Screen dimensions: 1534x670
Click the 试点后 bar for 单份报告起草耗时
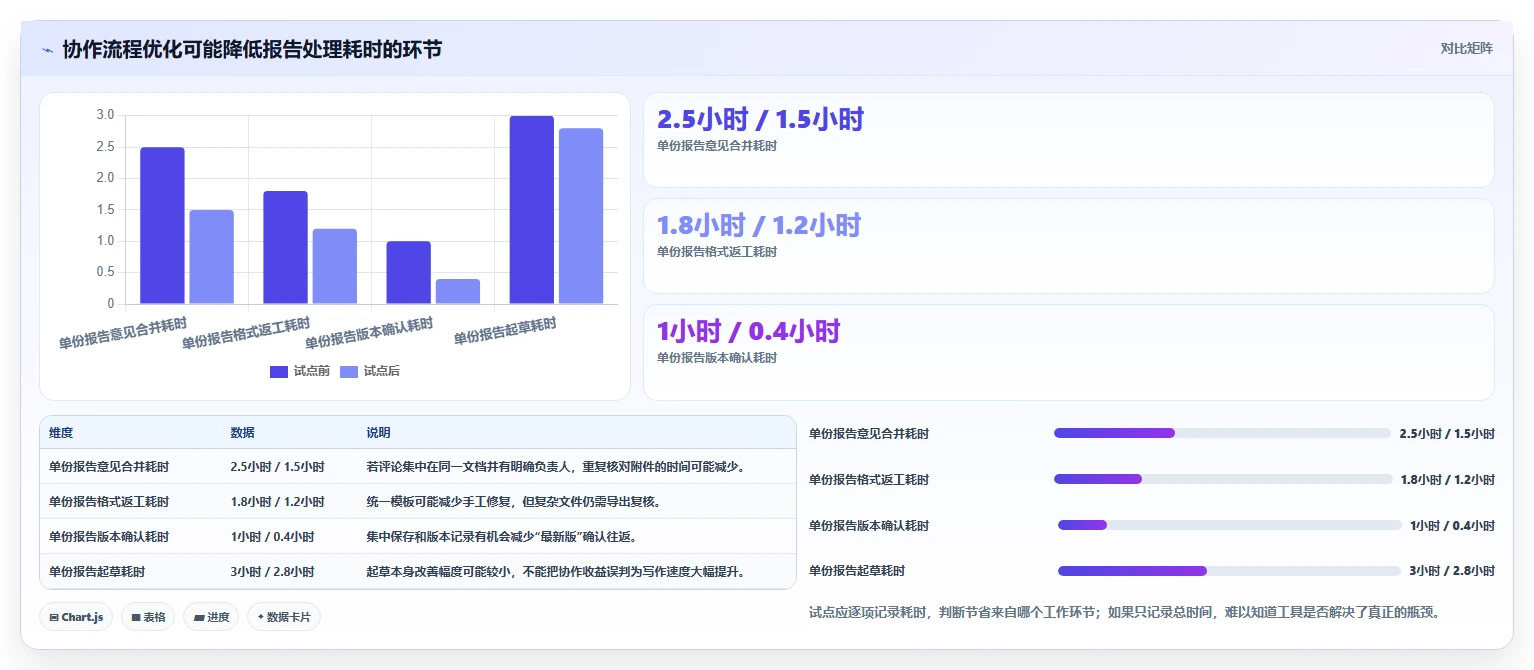pyautogui.click(x=581, y=216)
